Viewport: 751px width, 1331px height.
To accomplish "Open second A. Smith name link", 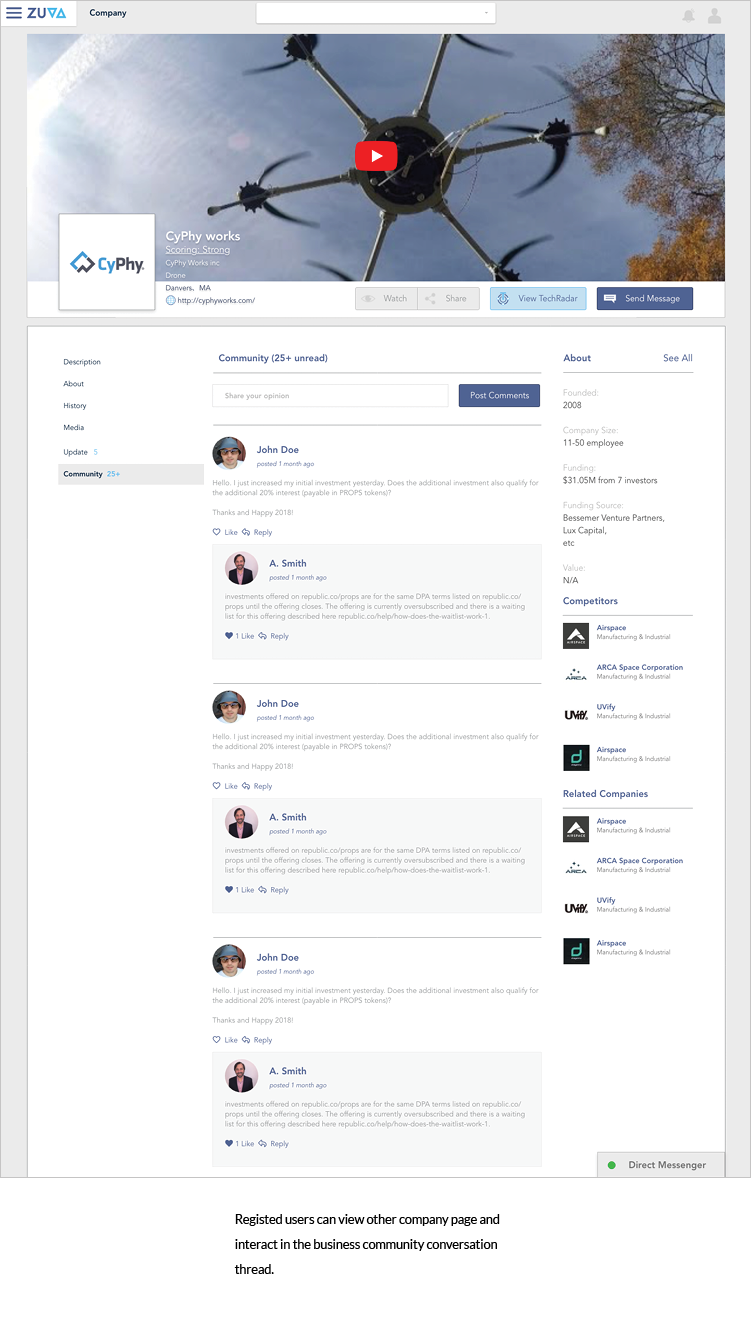I will (x=288, y=817).
